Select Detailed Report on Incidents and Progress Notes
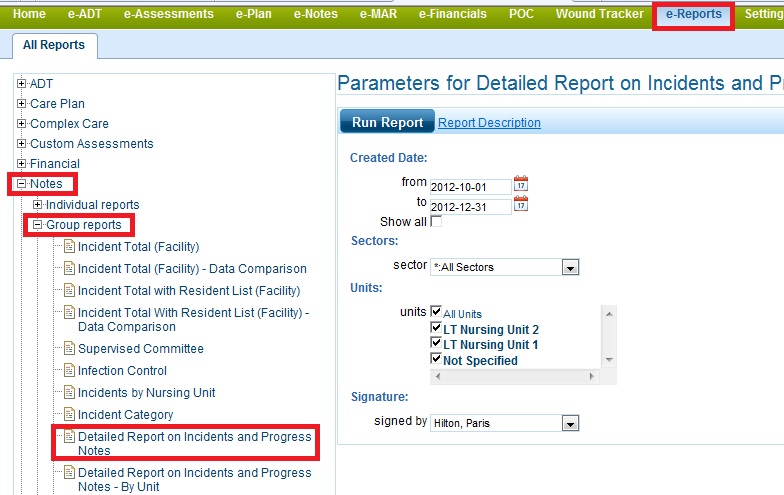 click(x=194, y=443)
